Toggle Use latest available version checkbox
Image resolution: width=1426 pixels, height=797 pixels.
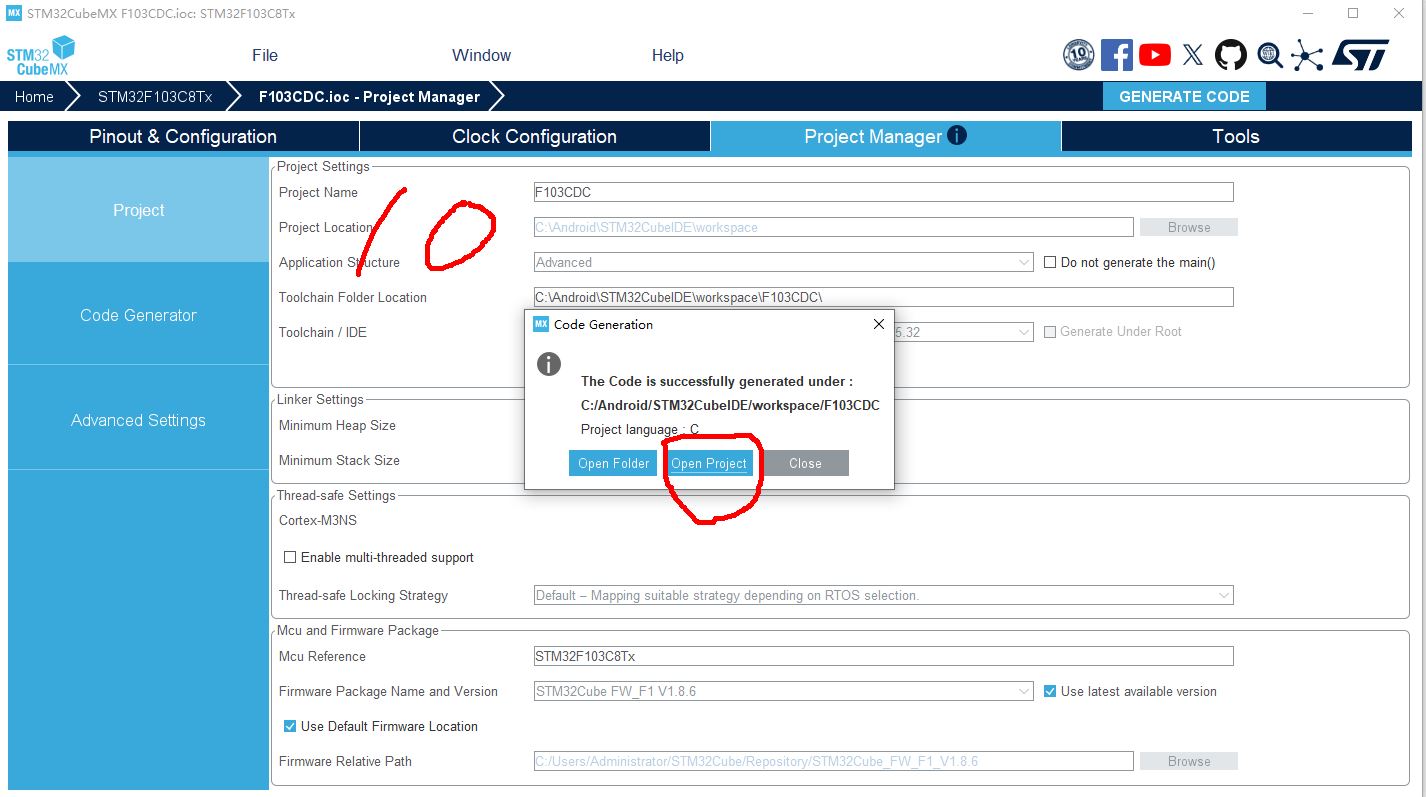click(1050, 691)
